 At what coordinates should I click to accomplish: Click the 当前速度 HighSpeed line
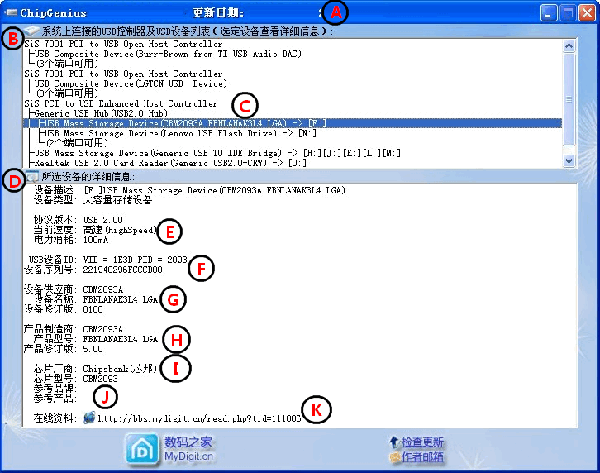tap(95, 230)
